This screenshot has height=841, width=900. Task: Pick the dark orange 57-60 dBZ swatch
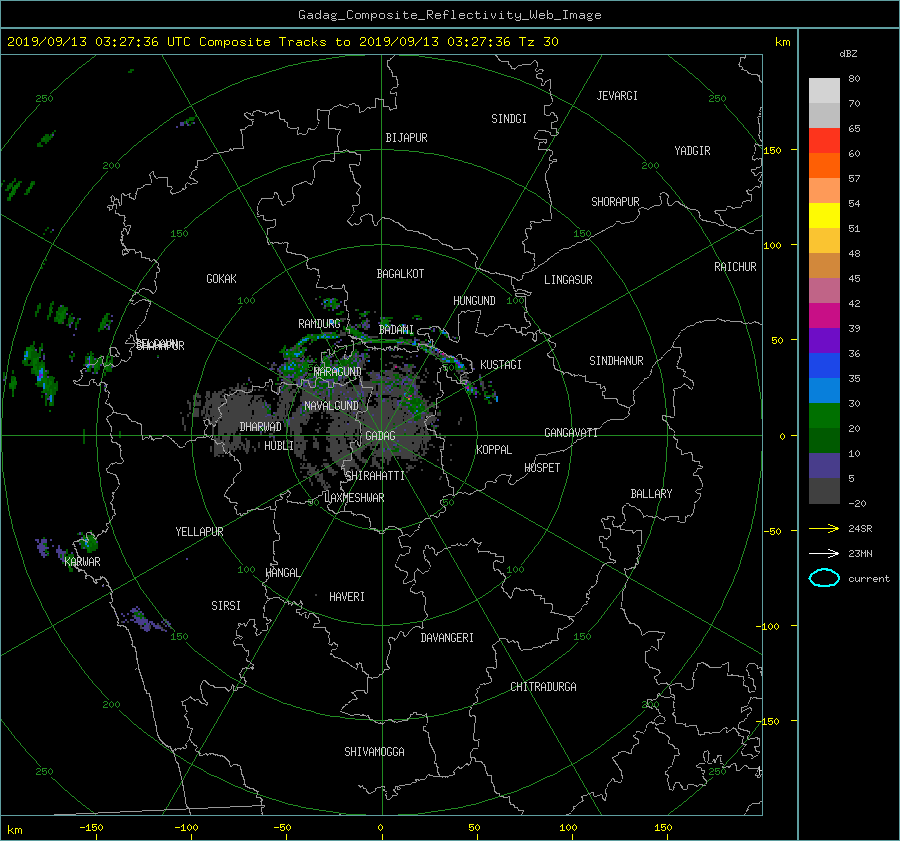coord(824,166)
